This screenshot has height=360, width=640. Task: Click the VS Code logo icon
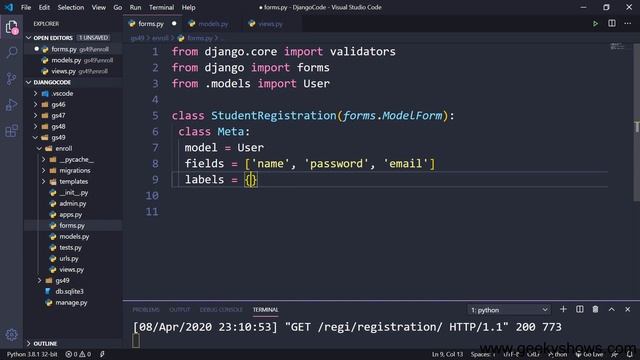pos(9,7)
